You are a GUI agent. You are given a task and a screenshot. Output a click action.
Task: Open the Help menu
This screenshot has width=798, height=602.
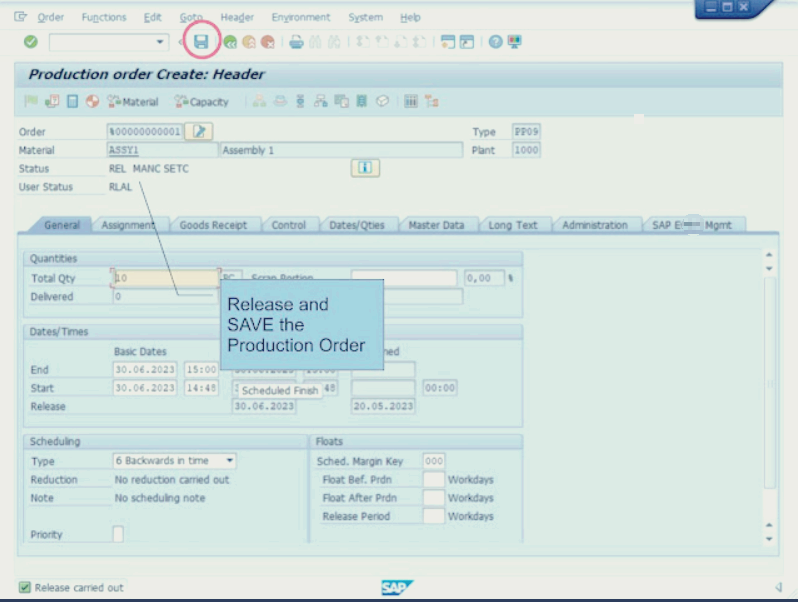(x=410, y=17)
